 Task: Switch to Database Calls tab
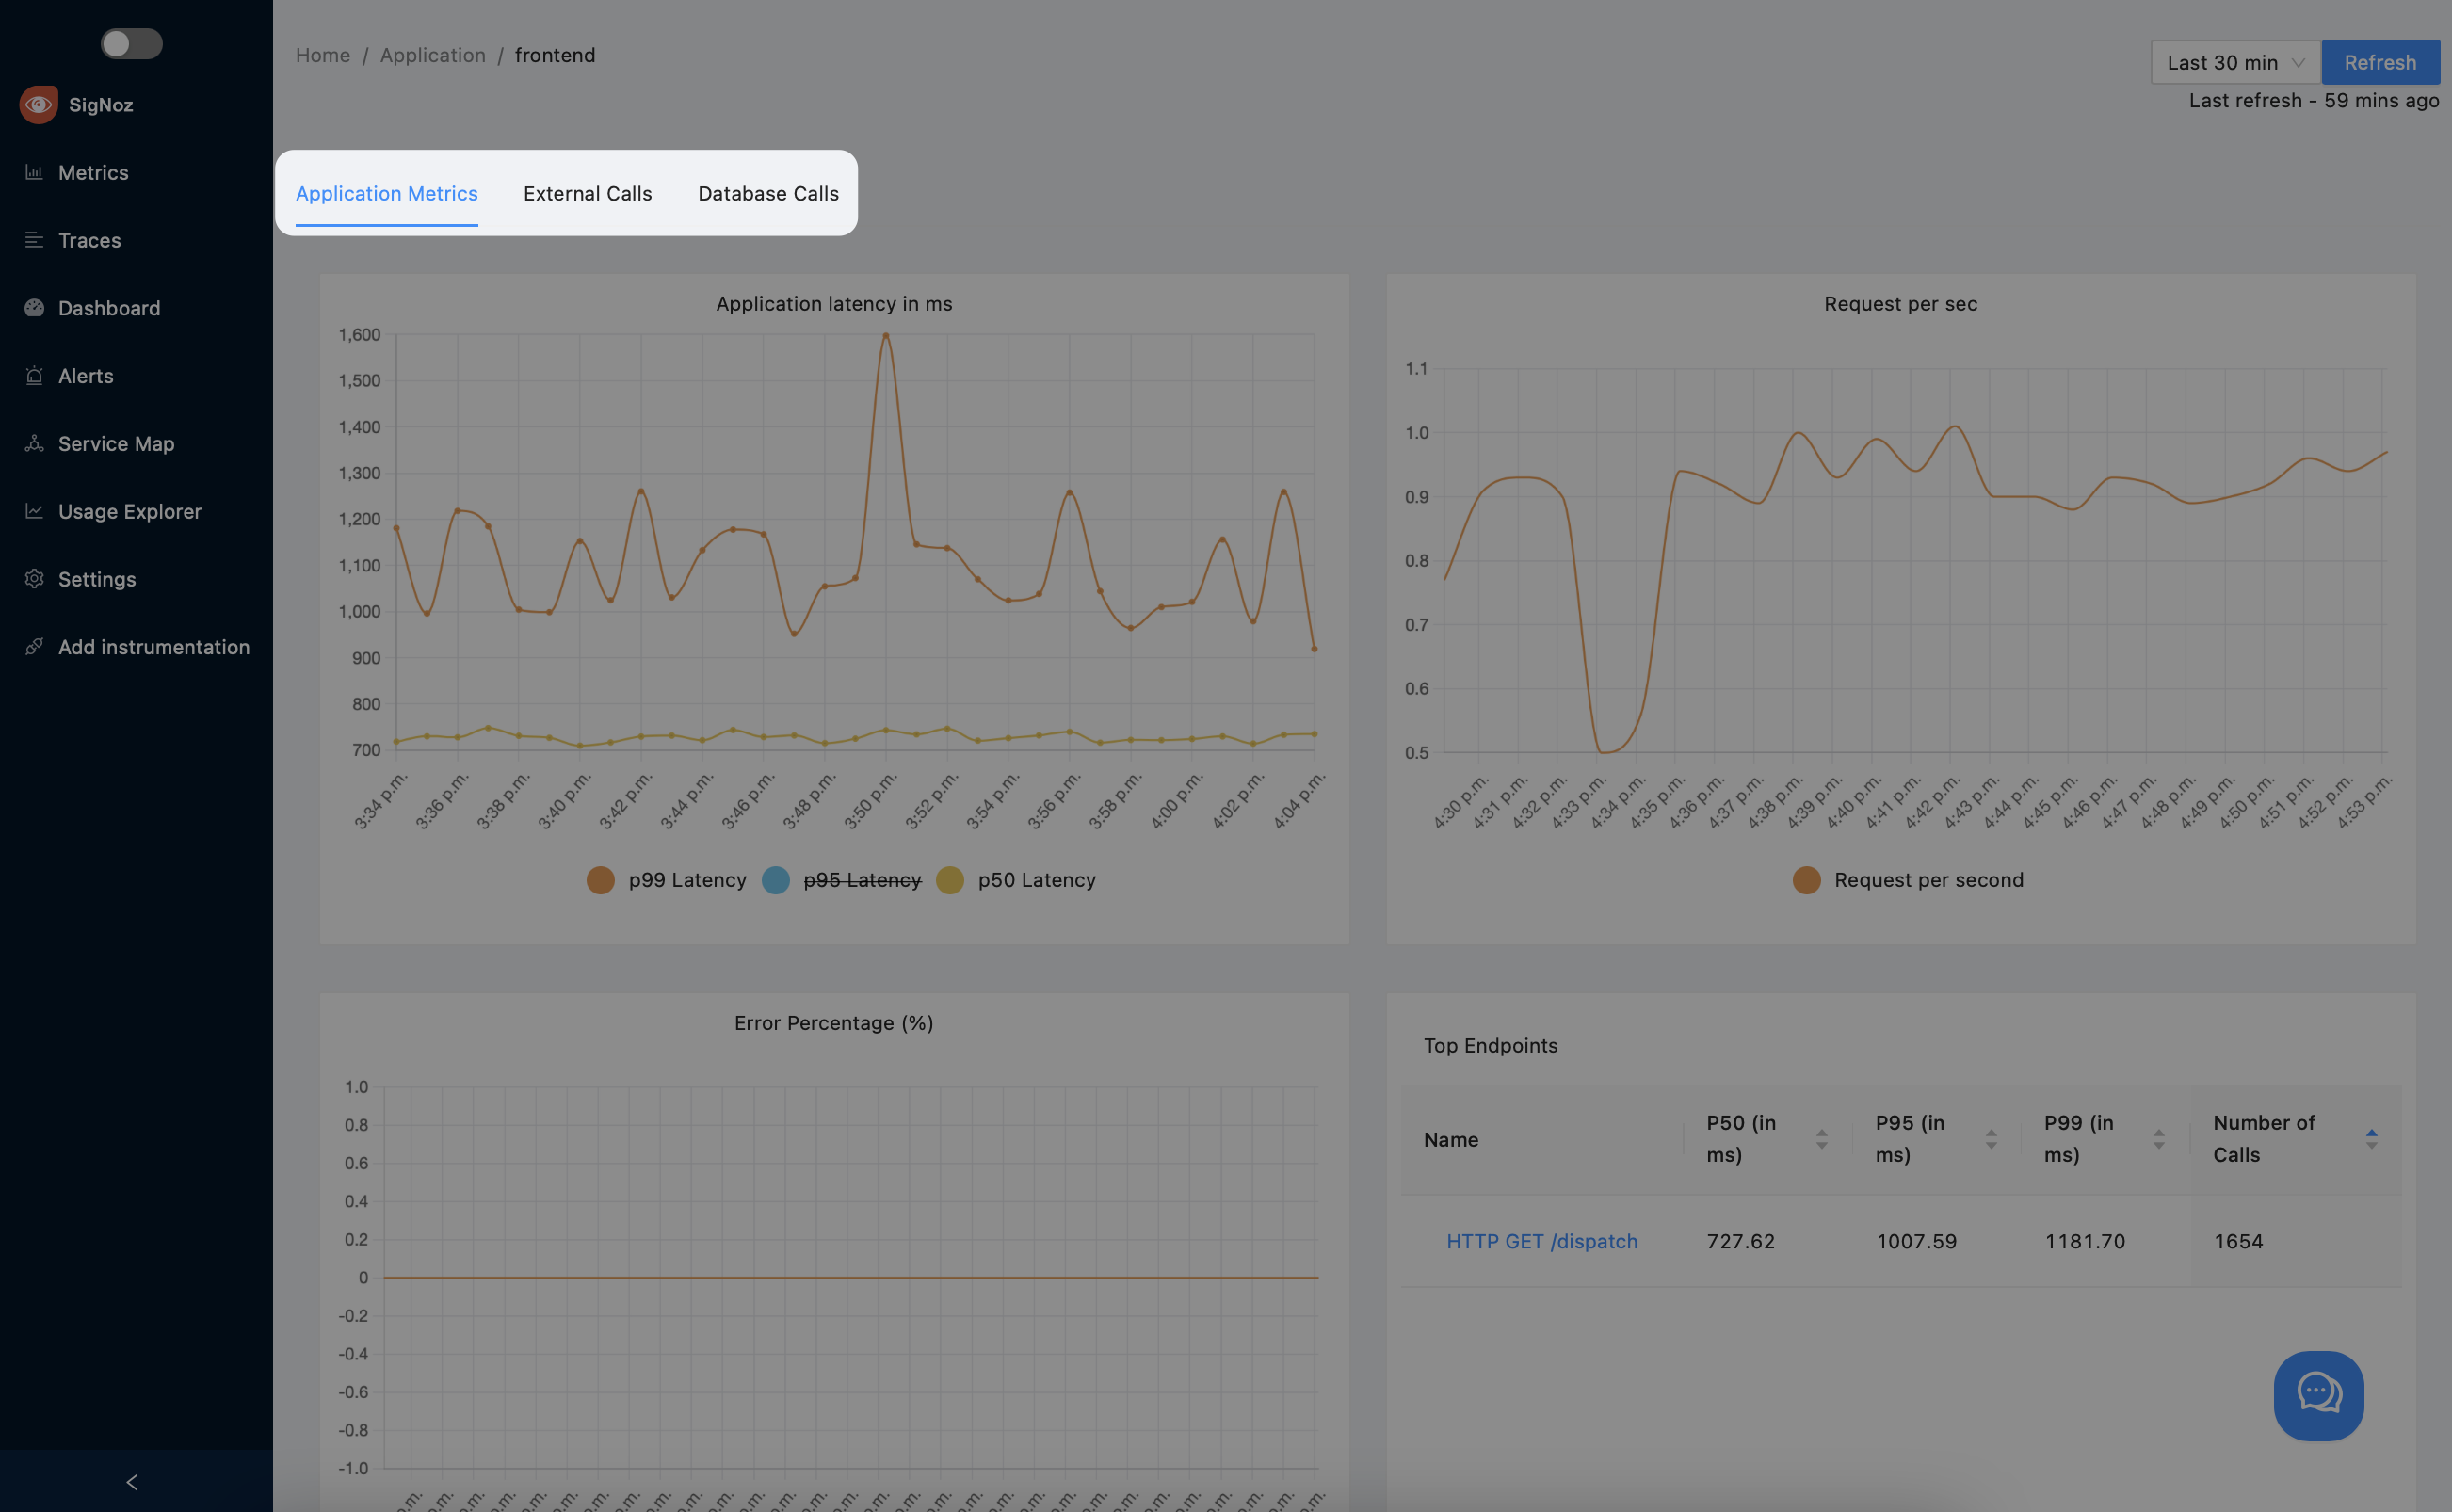coord(767,191)
